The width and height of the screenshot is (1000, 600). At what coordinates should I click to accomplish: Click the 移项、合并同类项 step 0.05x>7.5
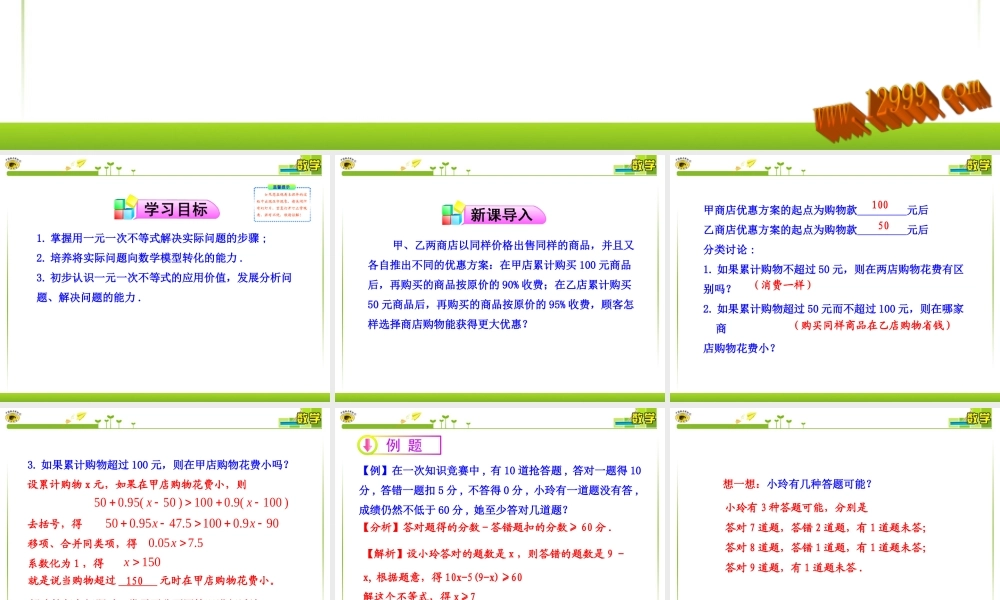[x=115, y=543]
